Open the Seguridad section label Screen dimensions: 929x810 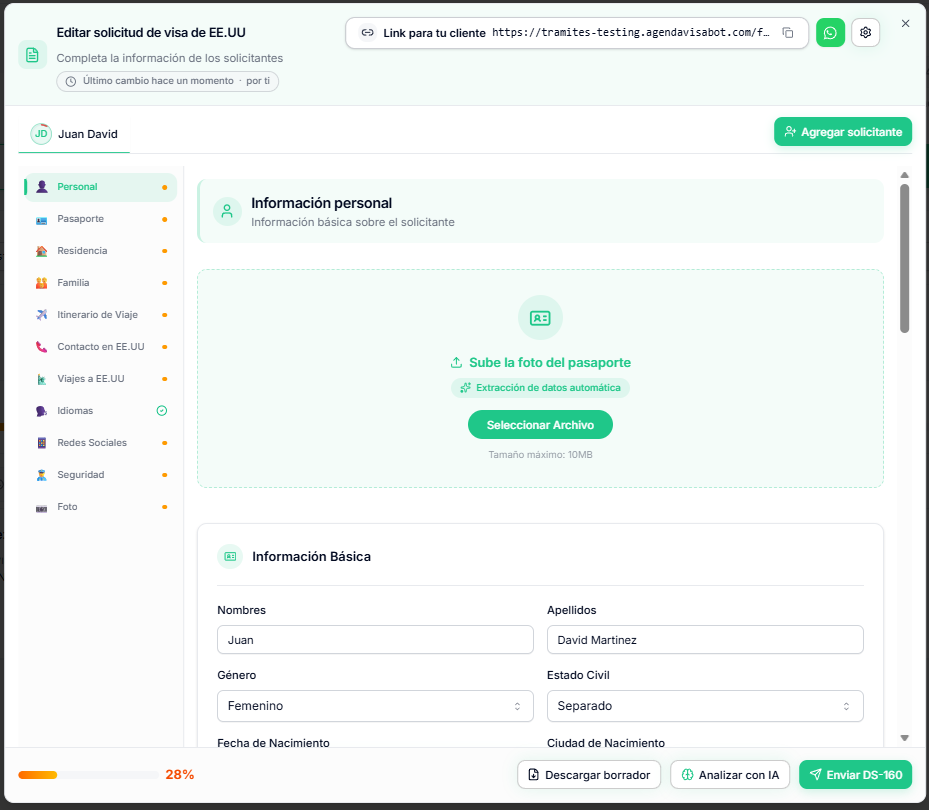[x=81, y=475]
